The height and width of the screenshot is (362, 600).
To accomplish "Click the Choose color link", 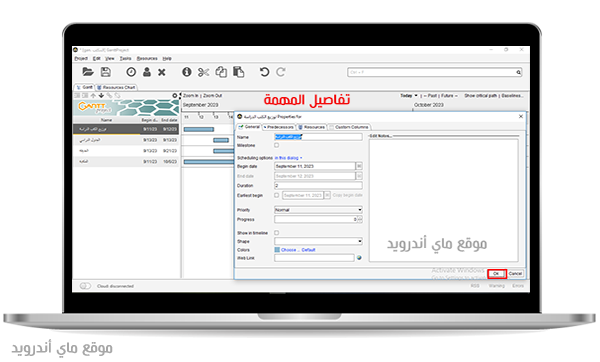I will point(289,250).
